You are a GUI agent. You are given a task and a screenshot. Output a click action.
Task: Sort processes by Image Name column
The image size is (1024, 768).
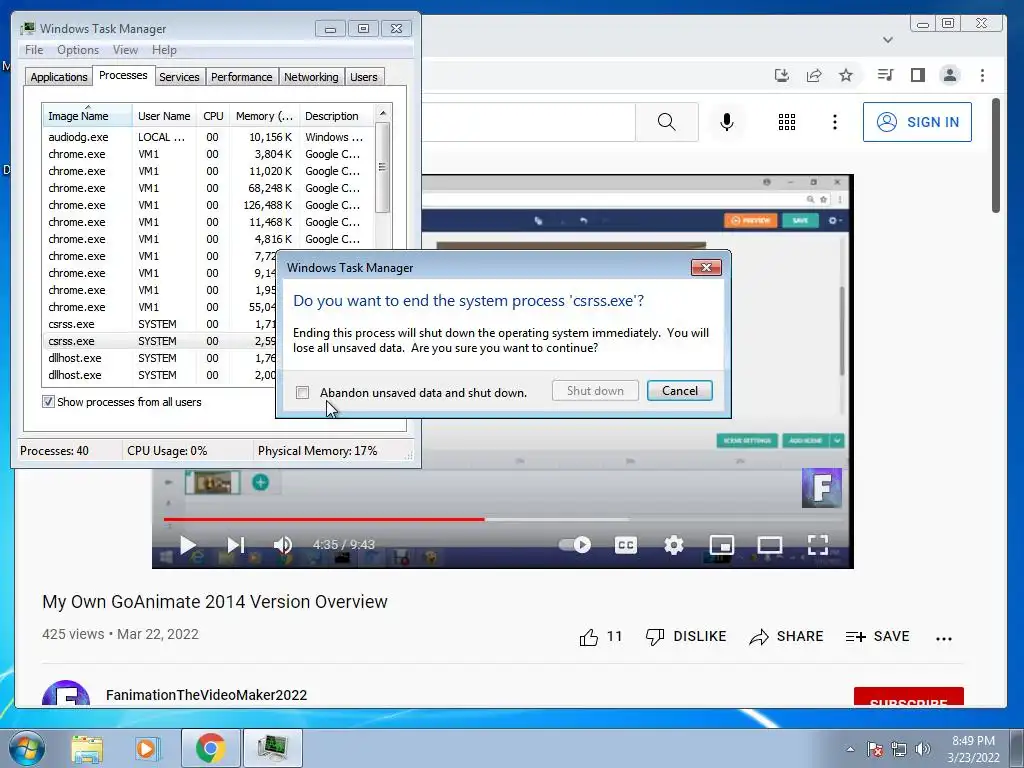[x=87, y=116]
